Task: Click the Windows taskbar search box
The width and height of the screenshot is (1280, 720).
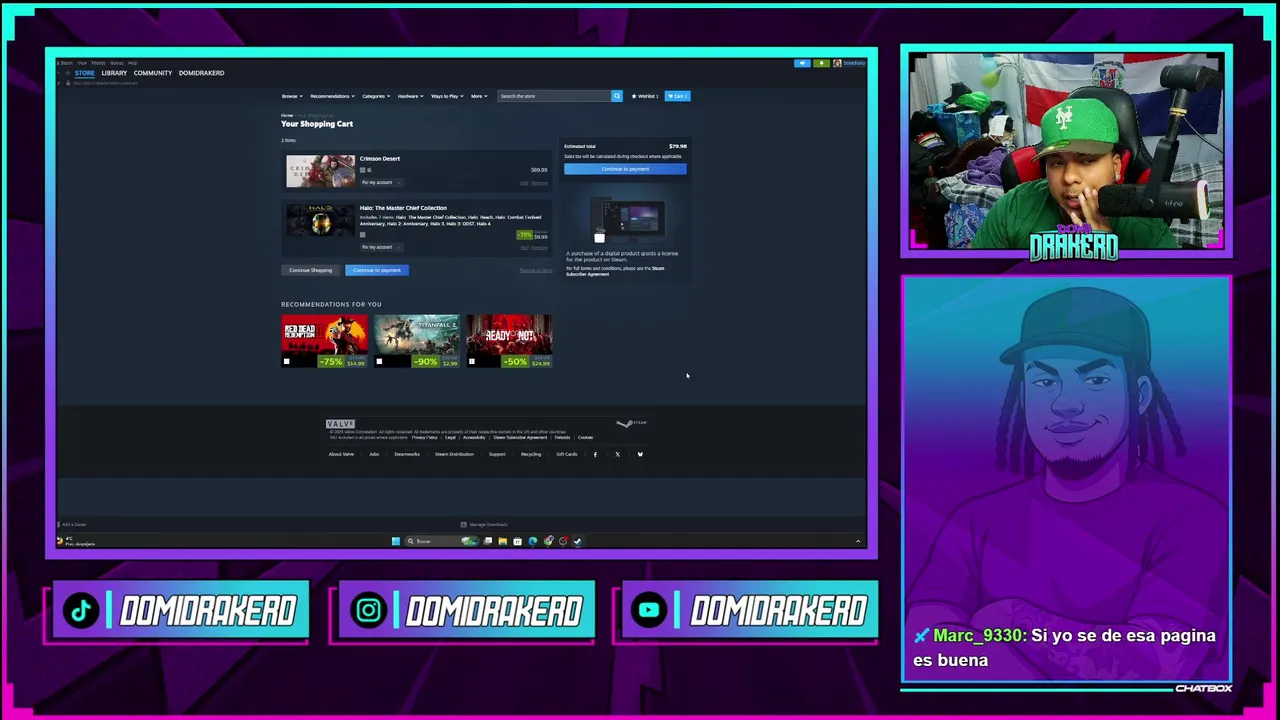Action: pos(443,541)
